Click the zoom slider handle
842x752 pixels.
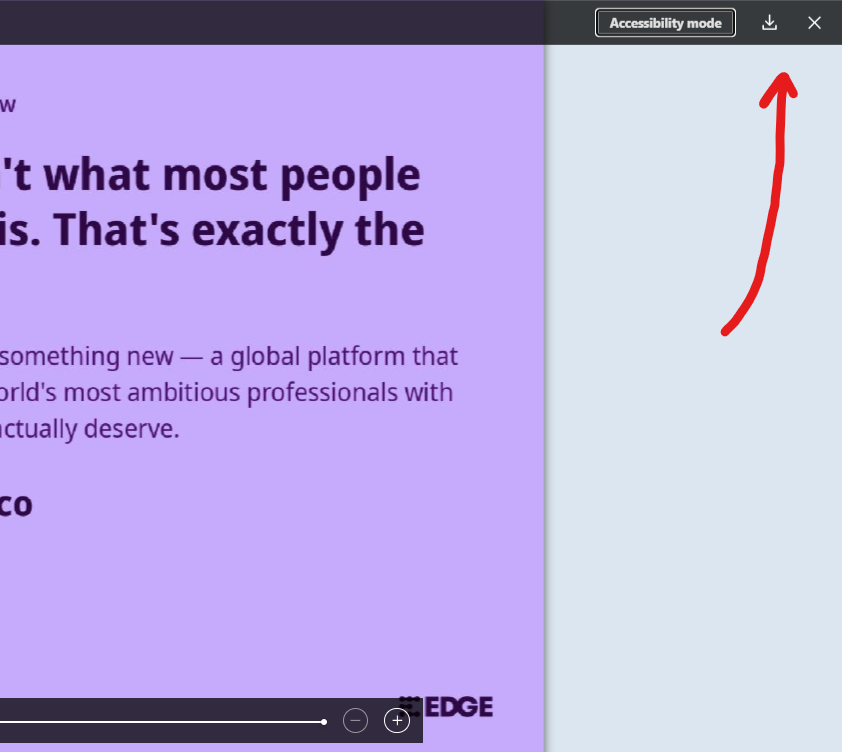pyautogui.click(x=324, y=721)
